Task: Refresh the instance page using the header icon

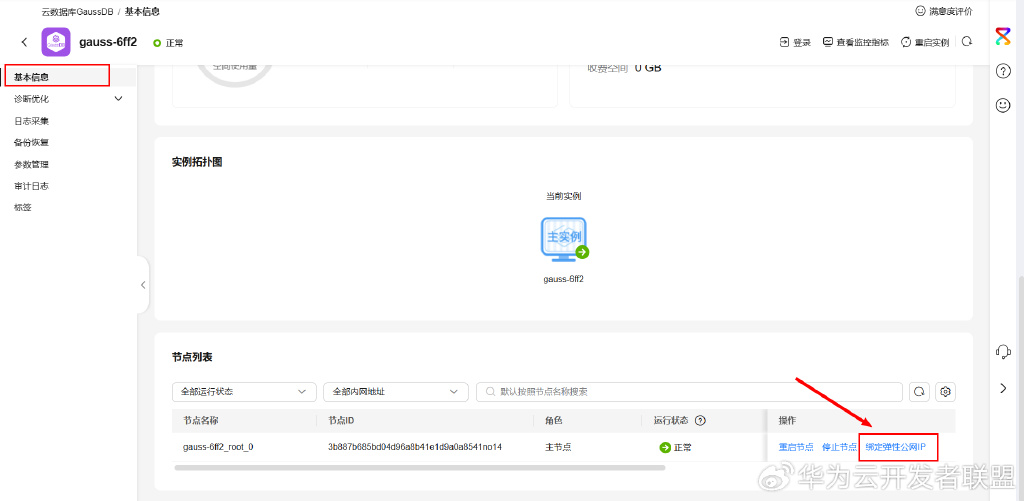Action: point(967,42)
